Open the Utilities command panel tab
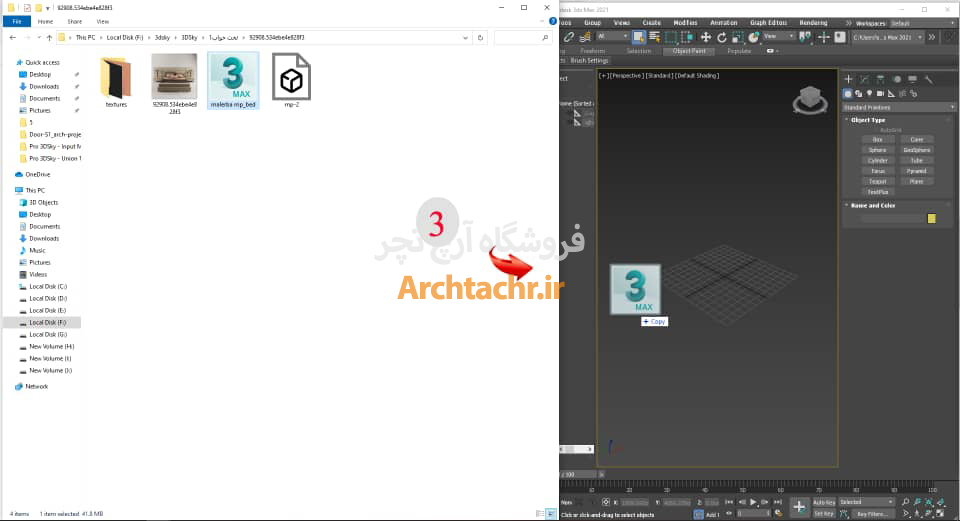 coord(929,79)
